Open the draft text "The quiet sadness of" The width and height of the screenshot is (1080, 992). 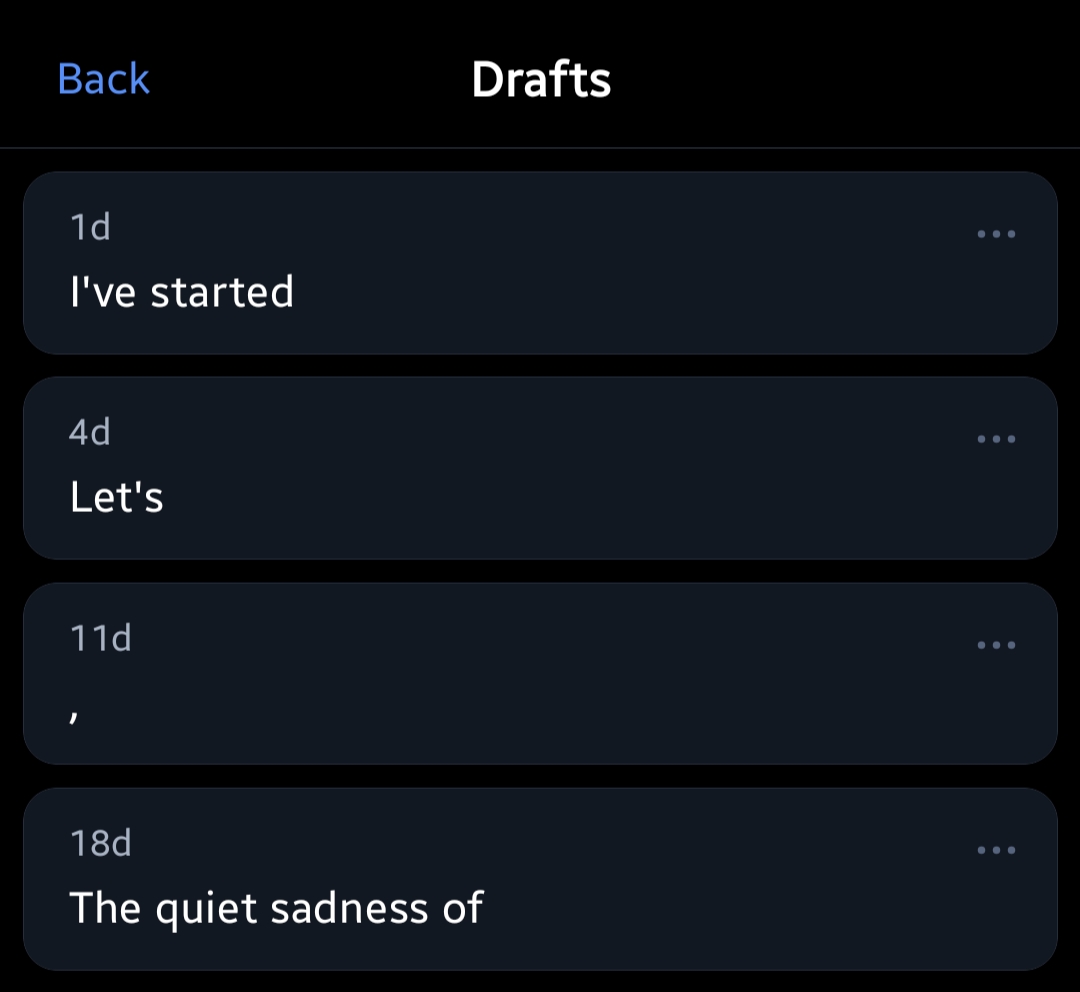point(276,908)
